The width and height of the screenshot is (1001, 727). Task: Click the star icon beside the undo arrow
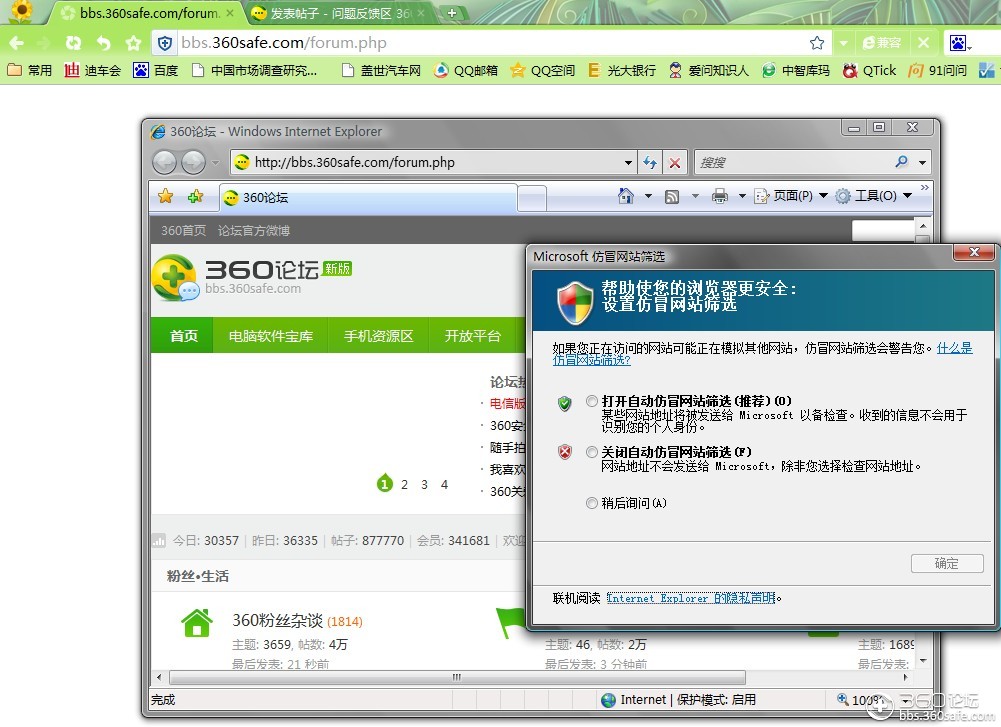click(133, 43)
